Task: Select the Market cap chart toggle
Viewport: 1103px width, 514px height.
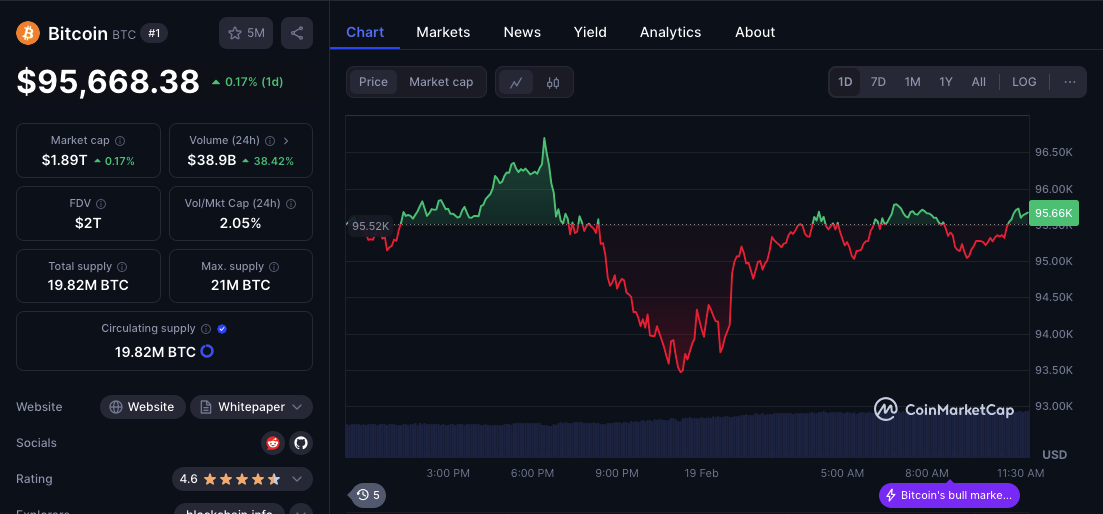Action: point(441,82)
